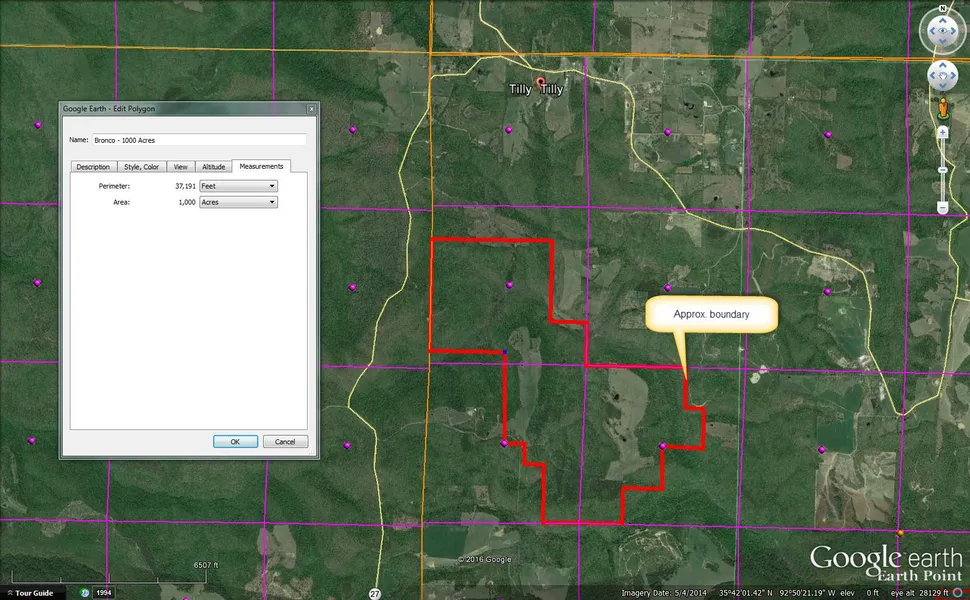The height and width of the screenshot is (600, 970).
Task: Click the polygon Name input field
Action: tap(198, 140)
